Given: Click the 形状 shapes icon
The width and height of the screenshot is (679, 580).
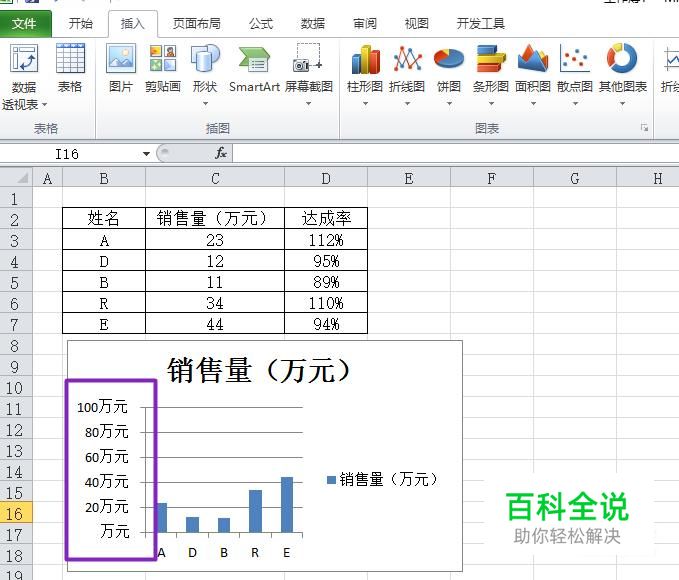Looking at the screenshot, I should [205, 58].
